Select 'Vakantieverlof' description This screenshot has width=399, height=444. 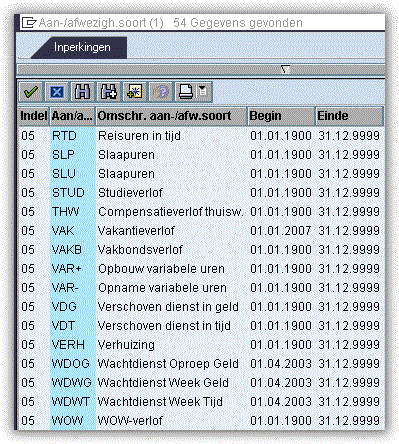coord(136,231)
